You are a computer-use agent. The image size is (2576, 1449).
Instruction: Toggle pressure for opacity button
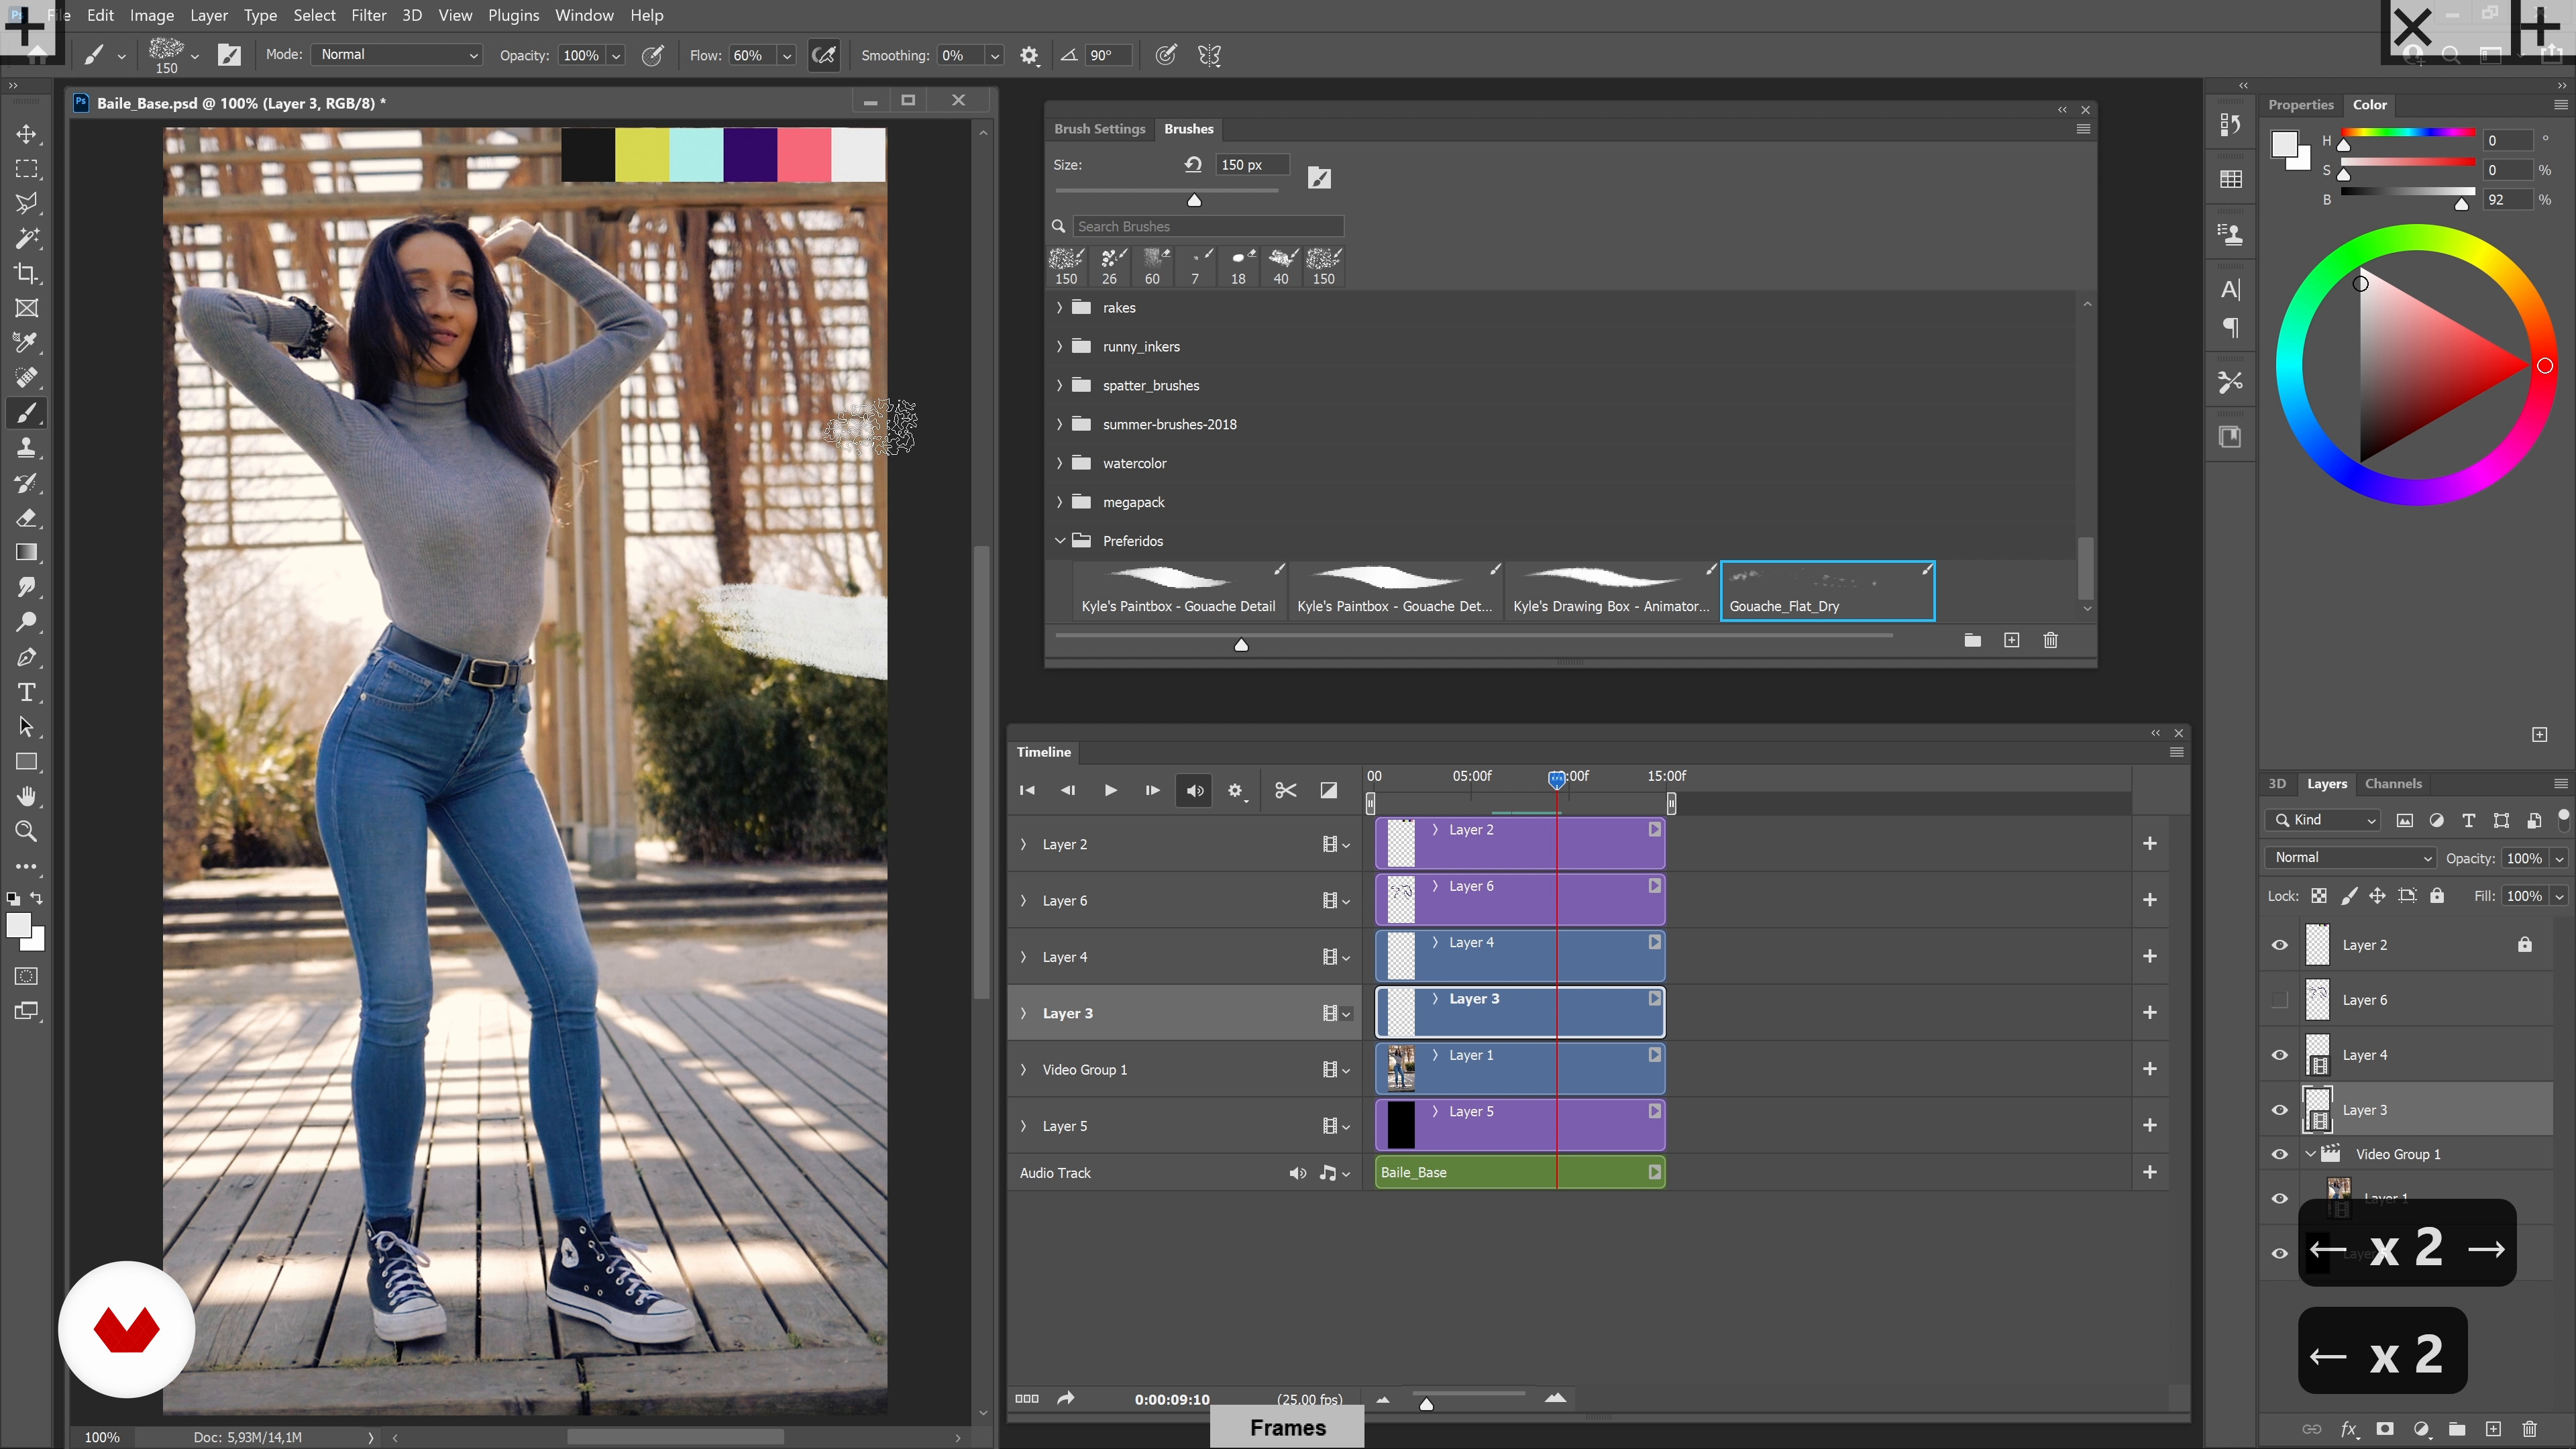point(652,55)
